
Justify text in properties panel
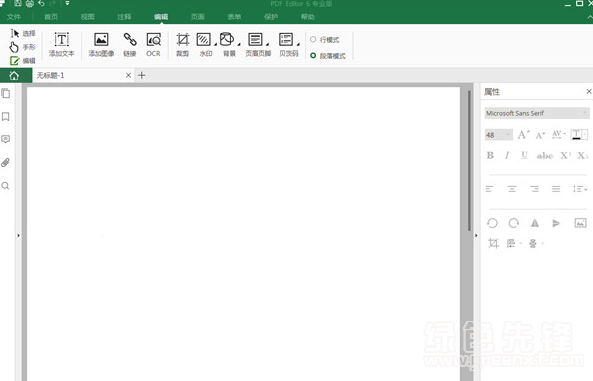[556, 189]
